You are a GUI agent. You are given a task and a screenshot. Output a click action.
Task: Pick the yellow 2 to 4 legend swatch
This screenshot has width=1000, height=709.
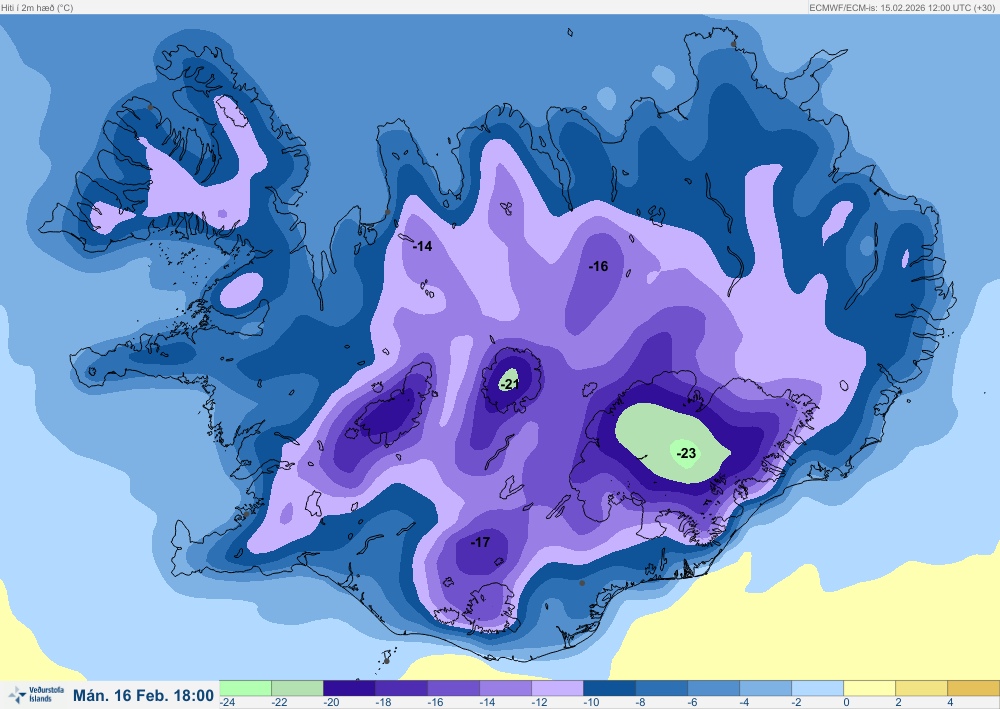tap(921, 688)
